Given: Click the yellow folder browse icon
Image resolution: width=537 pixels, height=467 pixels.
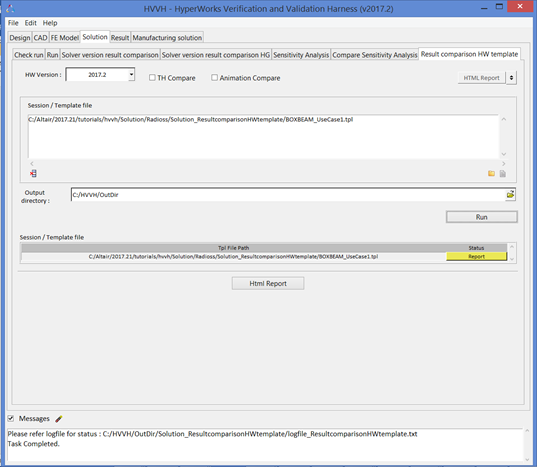Looking at the screenshot, I should point(491,174).
